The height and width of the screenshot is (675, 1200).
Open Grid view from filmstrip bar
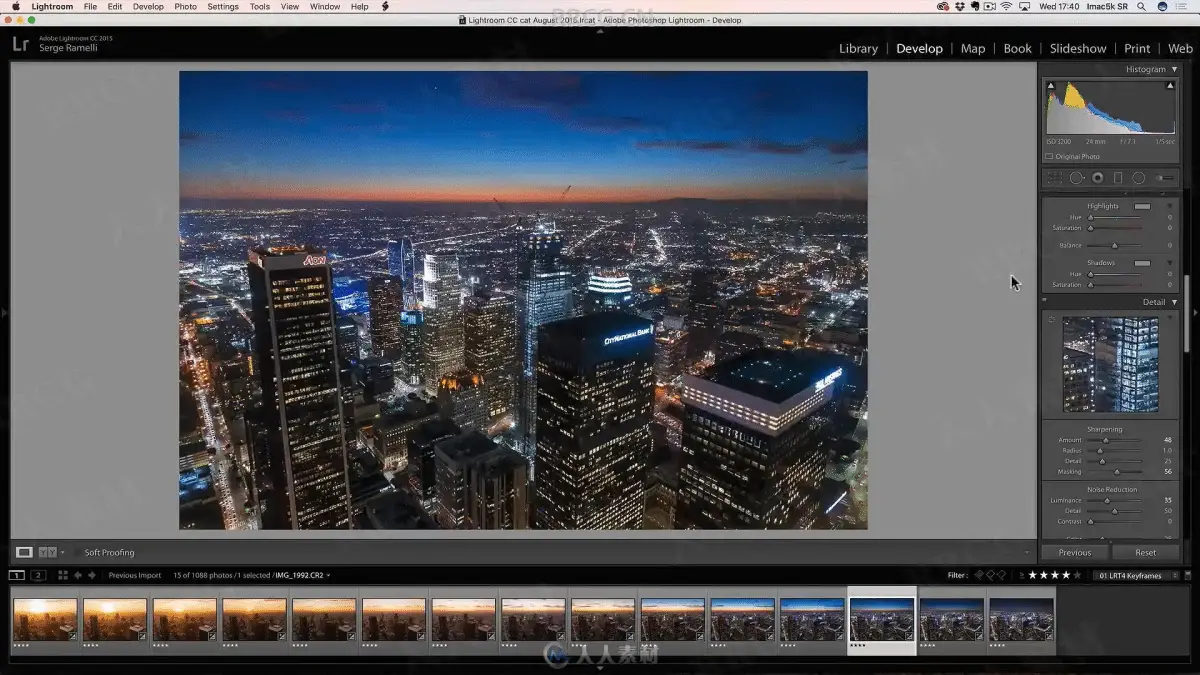coord(62,575)
